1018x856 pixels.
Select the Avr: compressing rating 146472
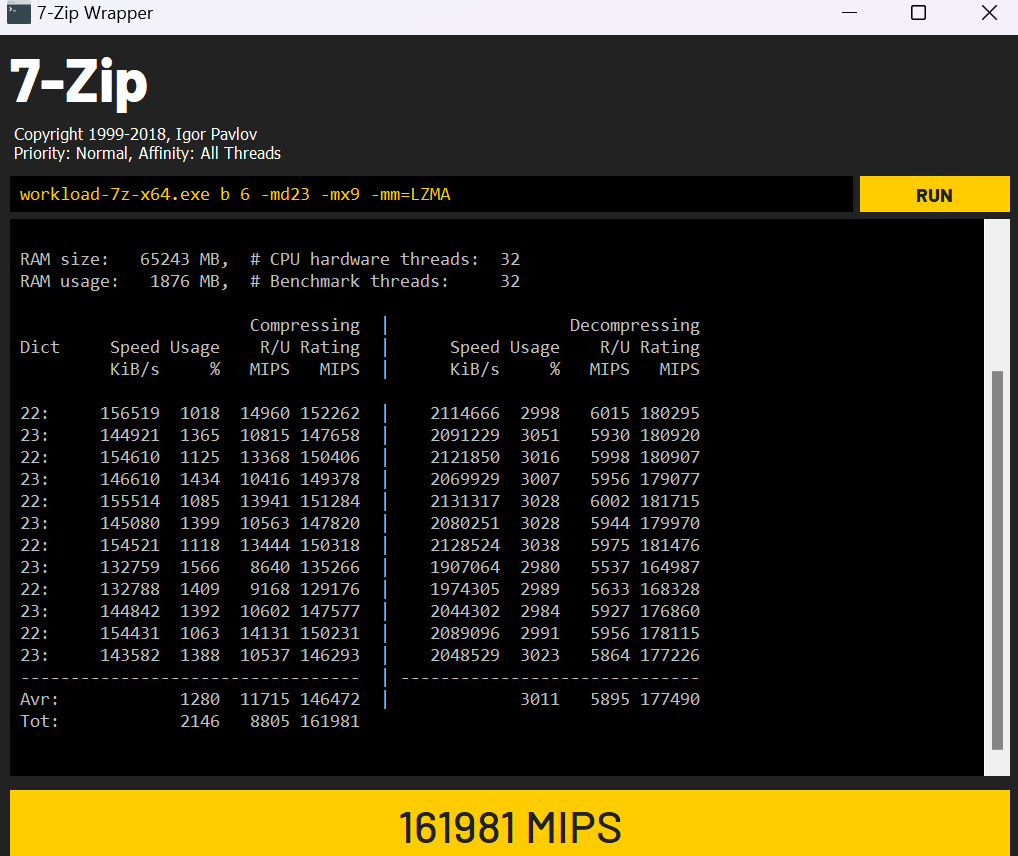pos(329,699)
